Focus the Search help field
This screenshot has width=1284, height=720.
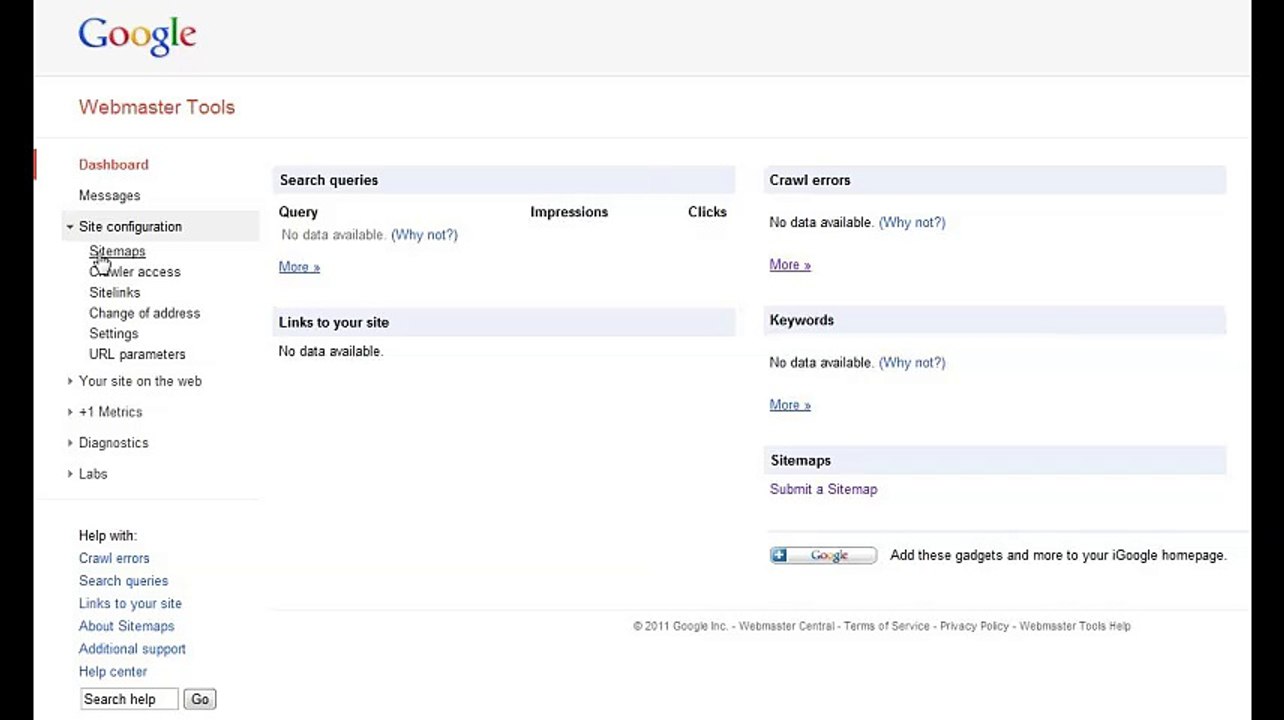129,699
